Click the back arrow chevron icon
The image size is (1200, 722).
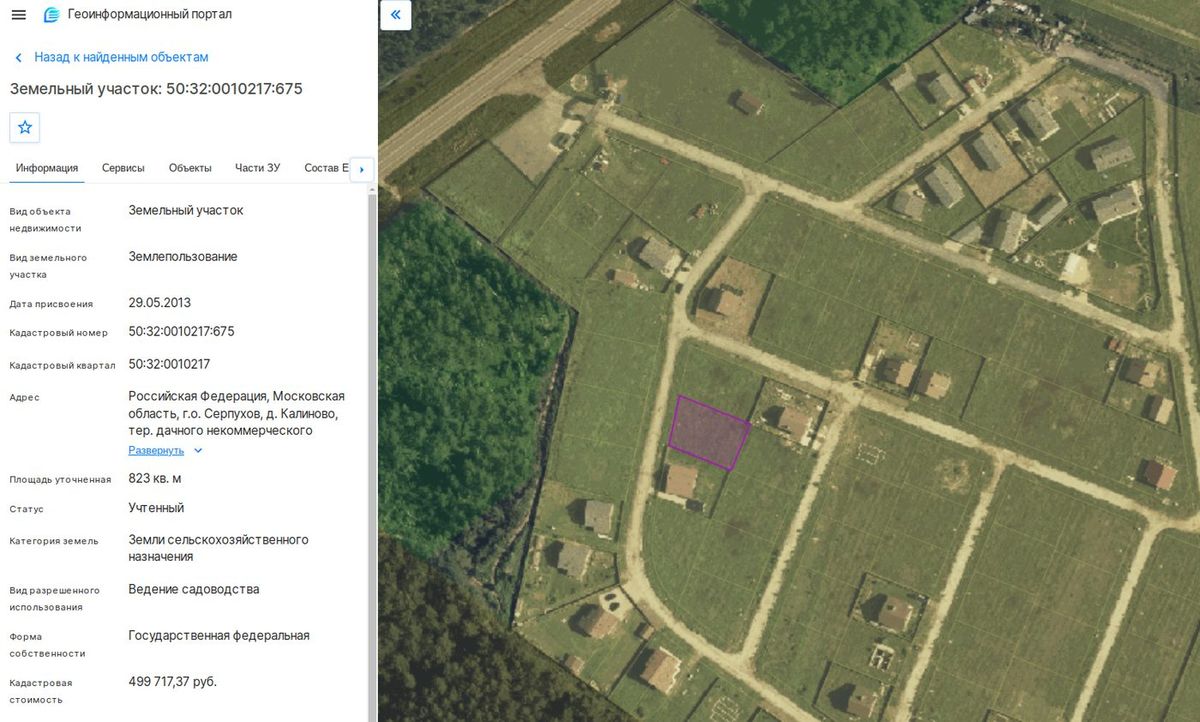(18, 58)
